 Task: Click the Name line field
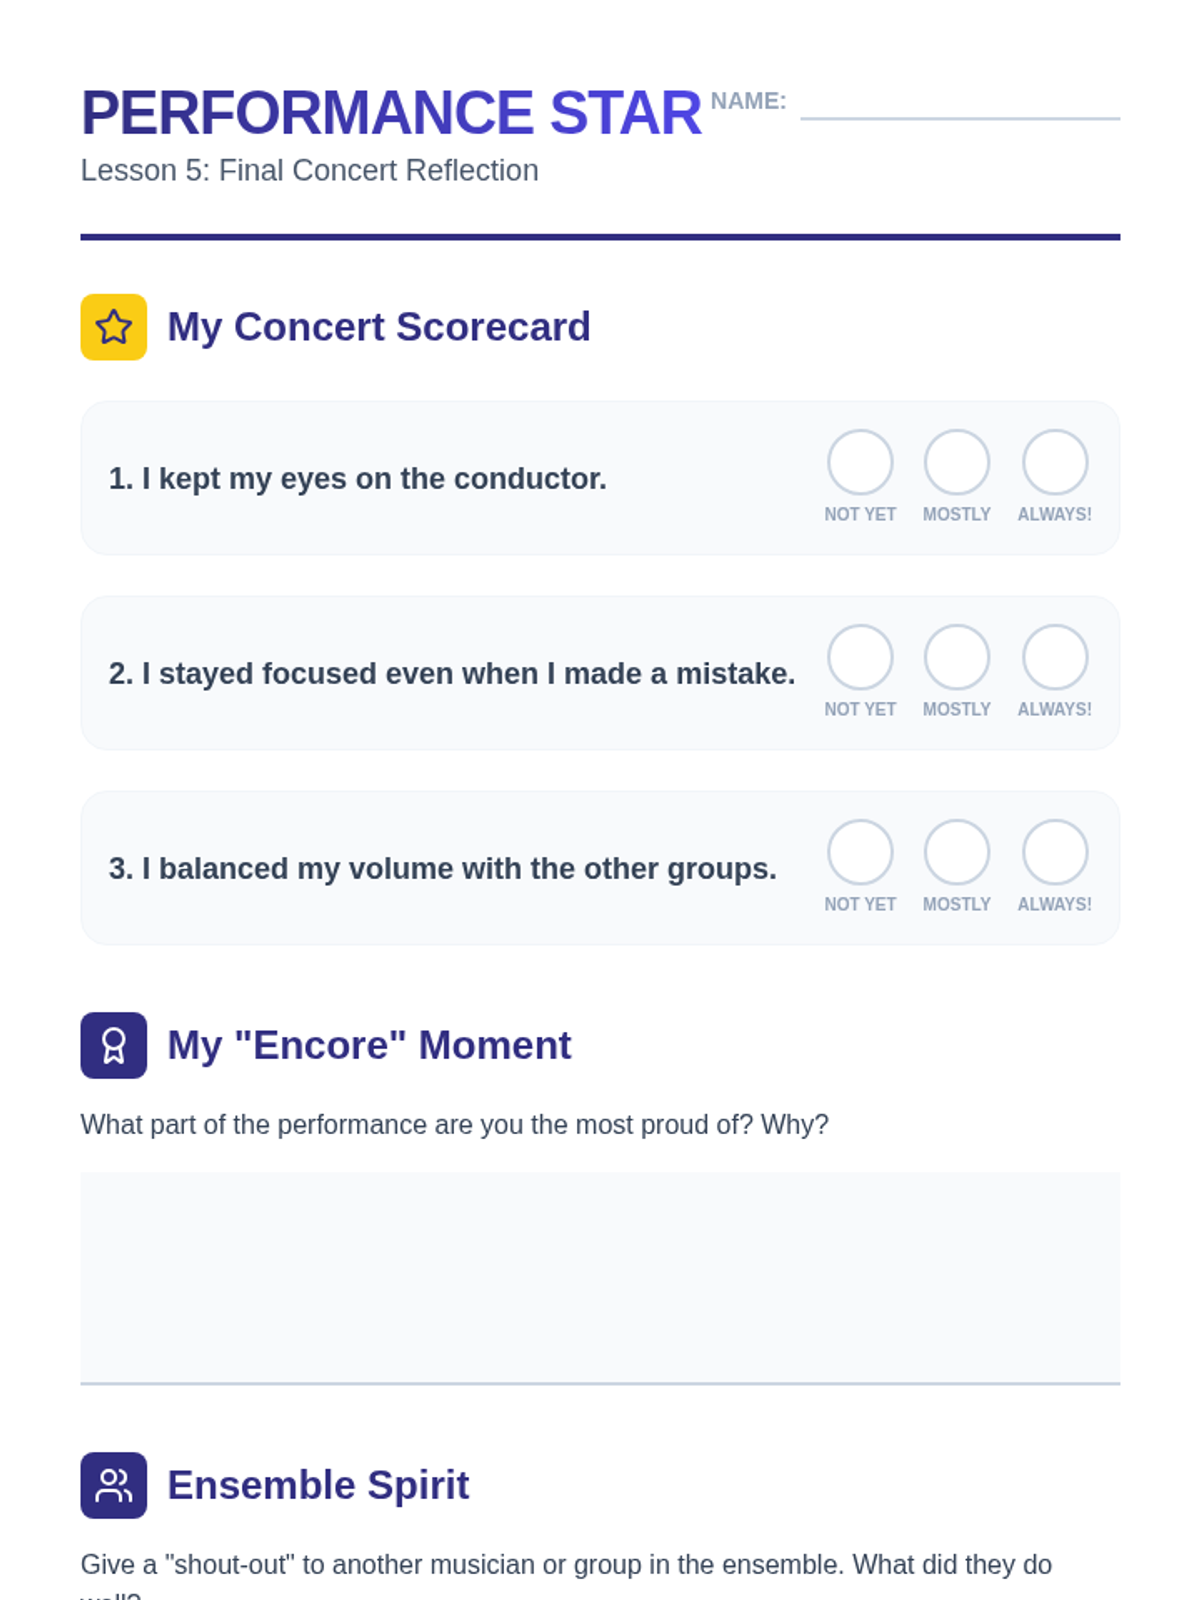point(959,106)
